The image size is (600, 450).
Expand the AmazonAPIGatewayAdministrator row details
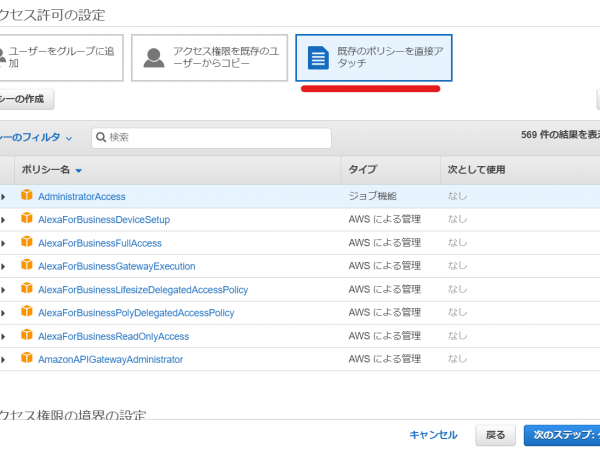3,360
